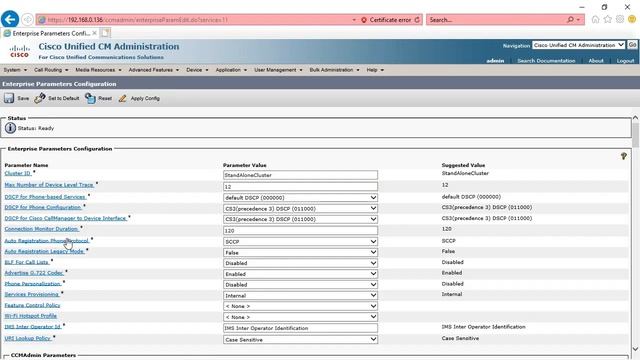Click the Max Number of Device Level Trace field
This screenshot has height=360, width=640.
point(300,187)
